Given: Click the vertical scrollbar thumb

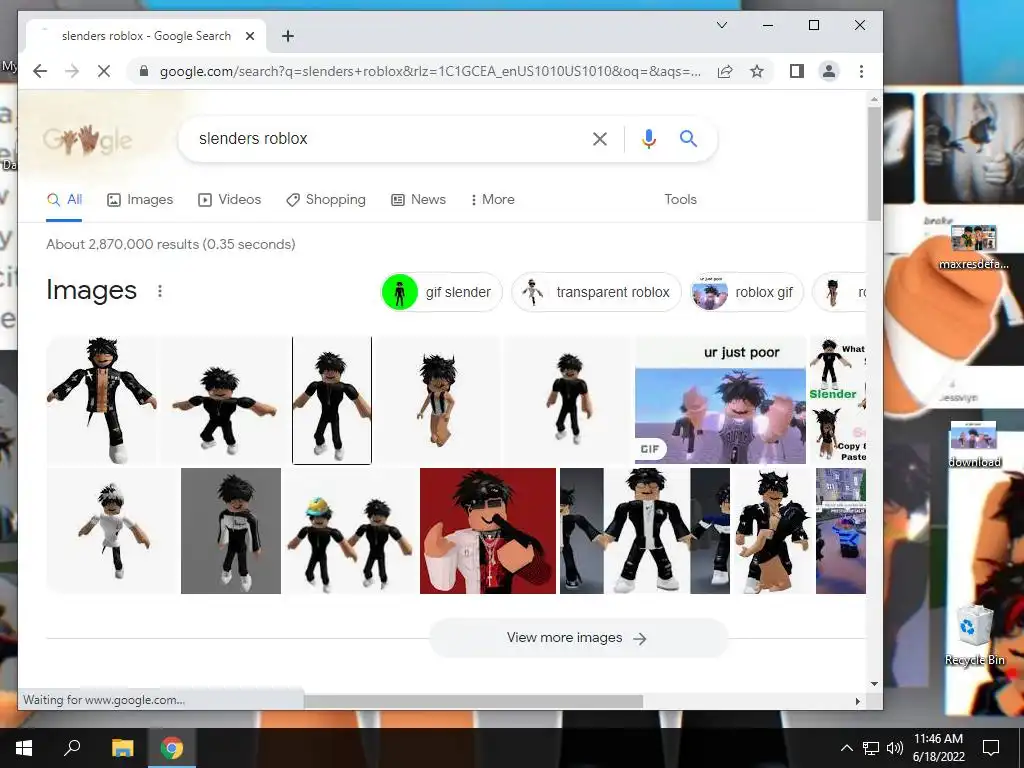Looking at the screenshot, I should pos(874,163).
